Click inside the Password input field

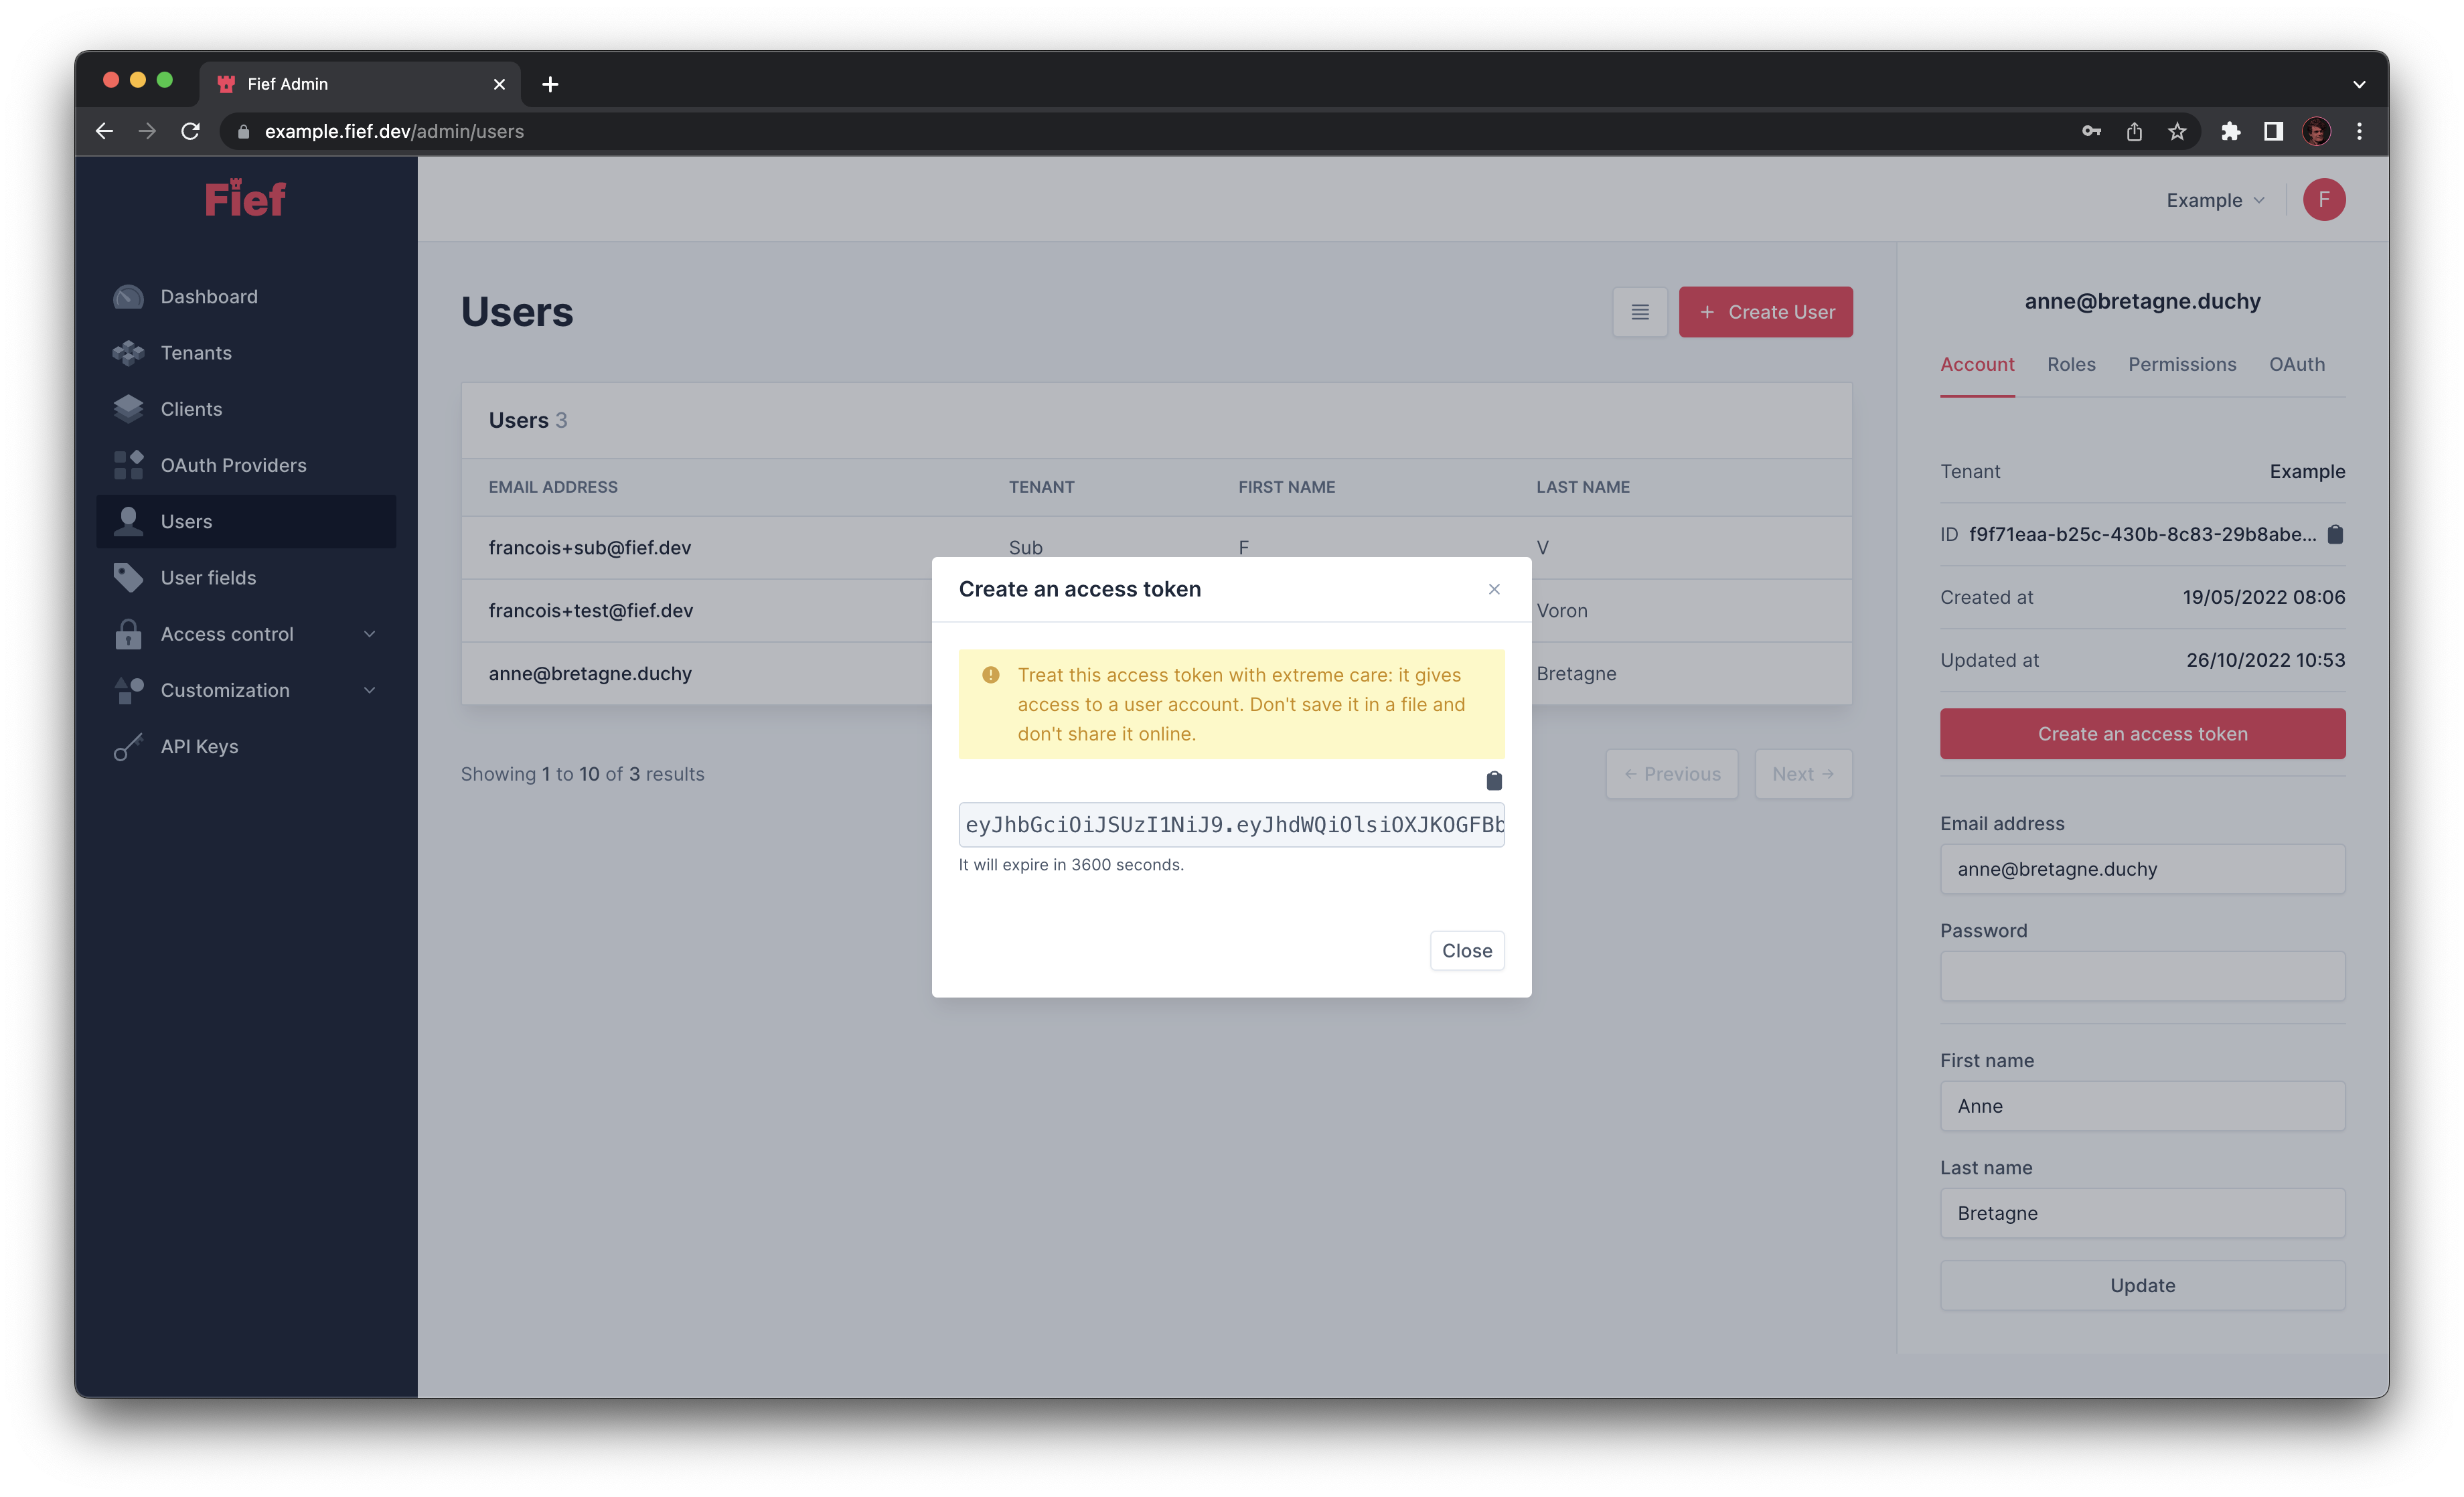[x=2142, y=975]
